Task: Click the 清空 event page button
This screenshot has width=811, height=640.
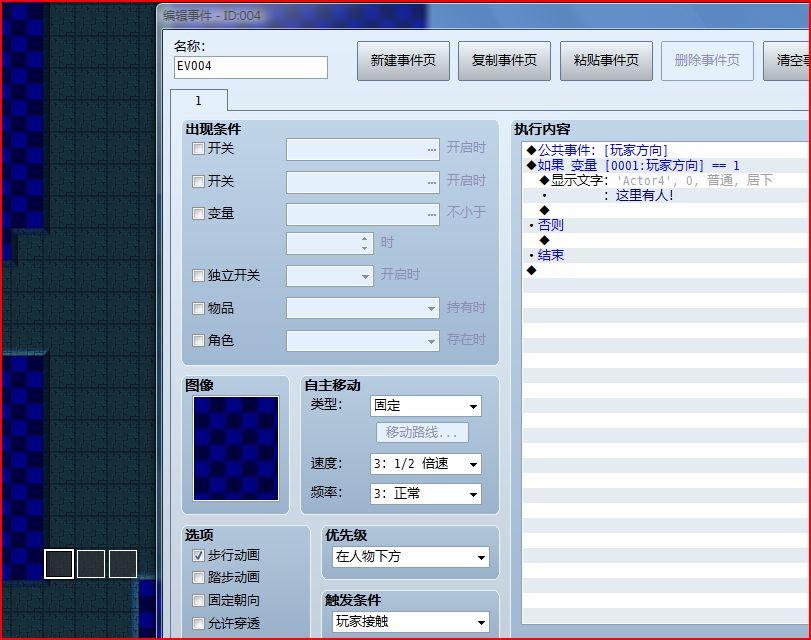Action: coord(787,61)
